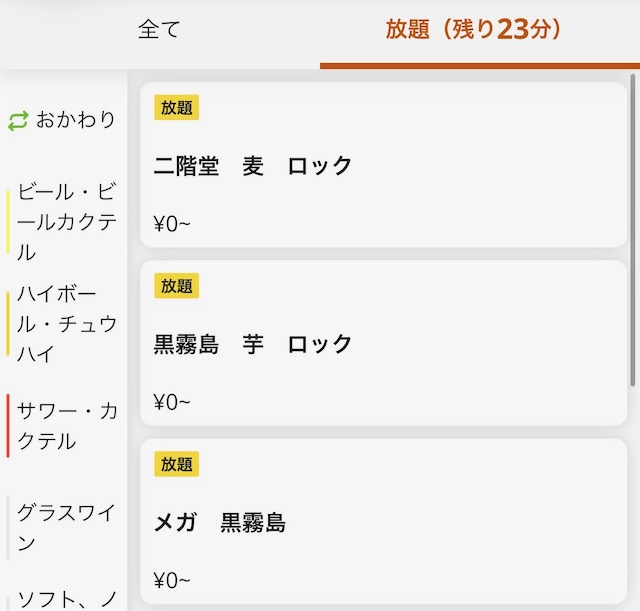
Task: Tap the 放題 badge on 黒霧島 芋 ロック
Action: click(177, 286)
